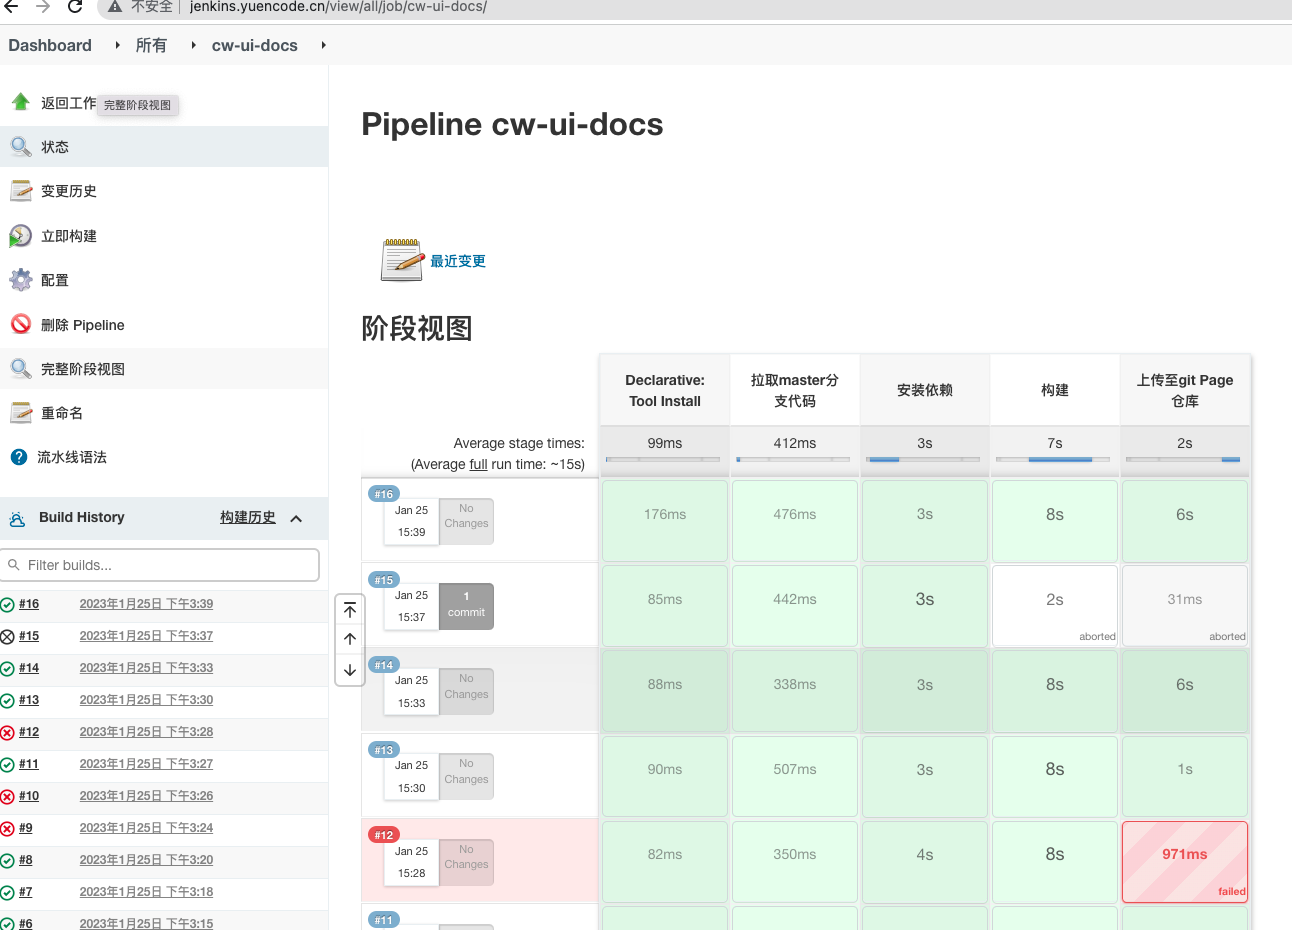Click the clock build-now icon
The image size is (1292, 930).
coord(20,236)
